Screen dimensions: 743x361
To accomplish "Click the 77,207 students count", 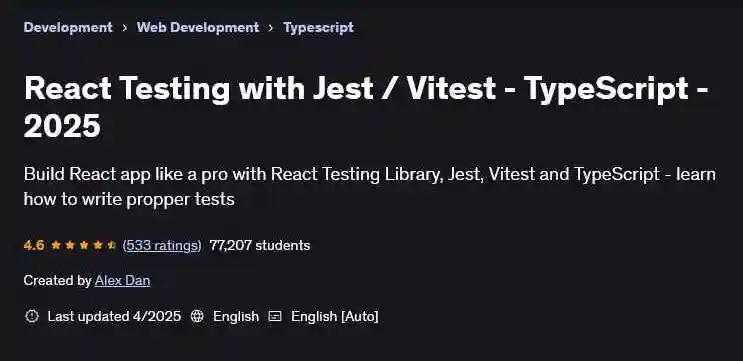I will 260,245.
